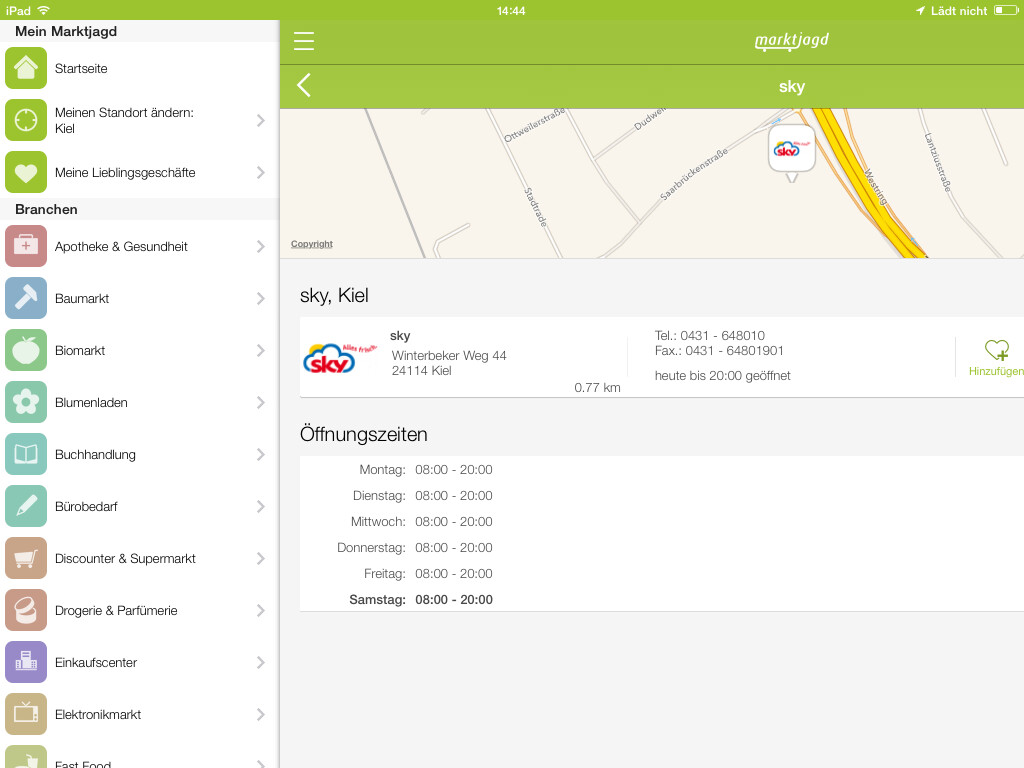This screenshot has width=1024, height=768.
Task: Tap the Buchhandlung book icon
Action: pyautogui.click(x=26, y=454)
